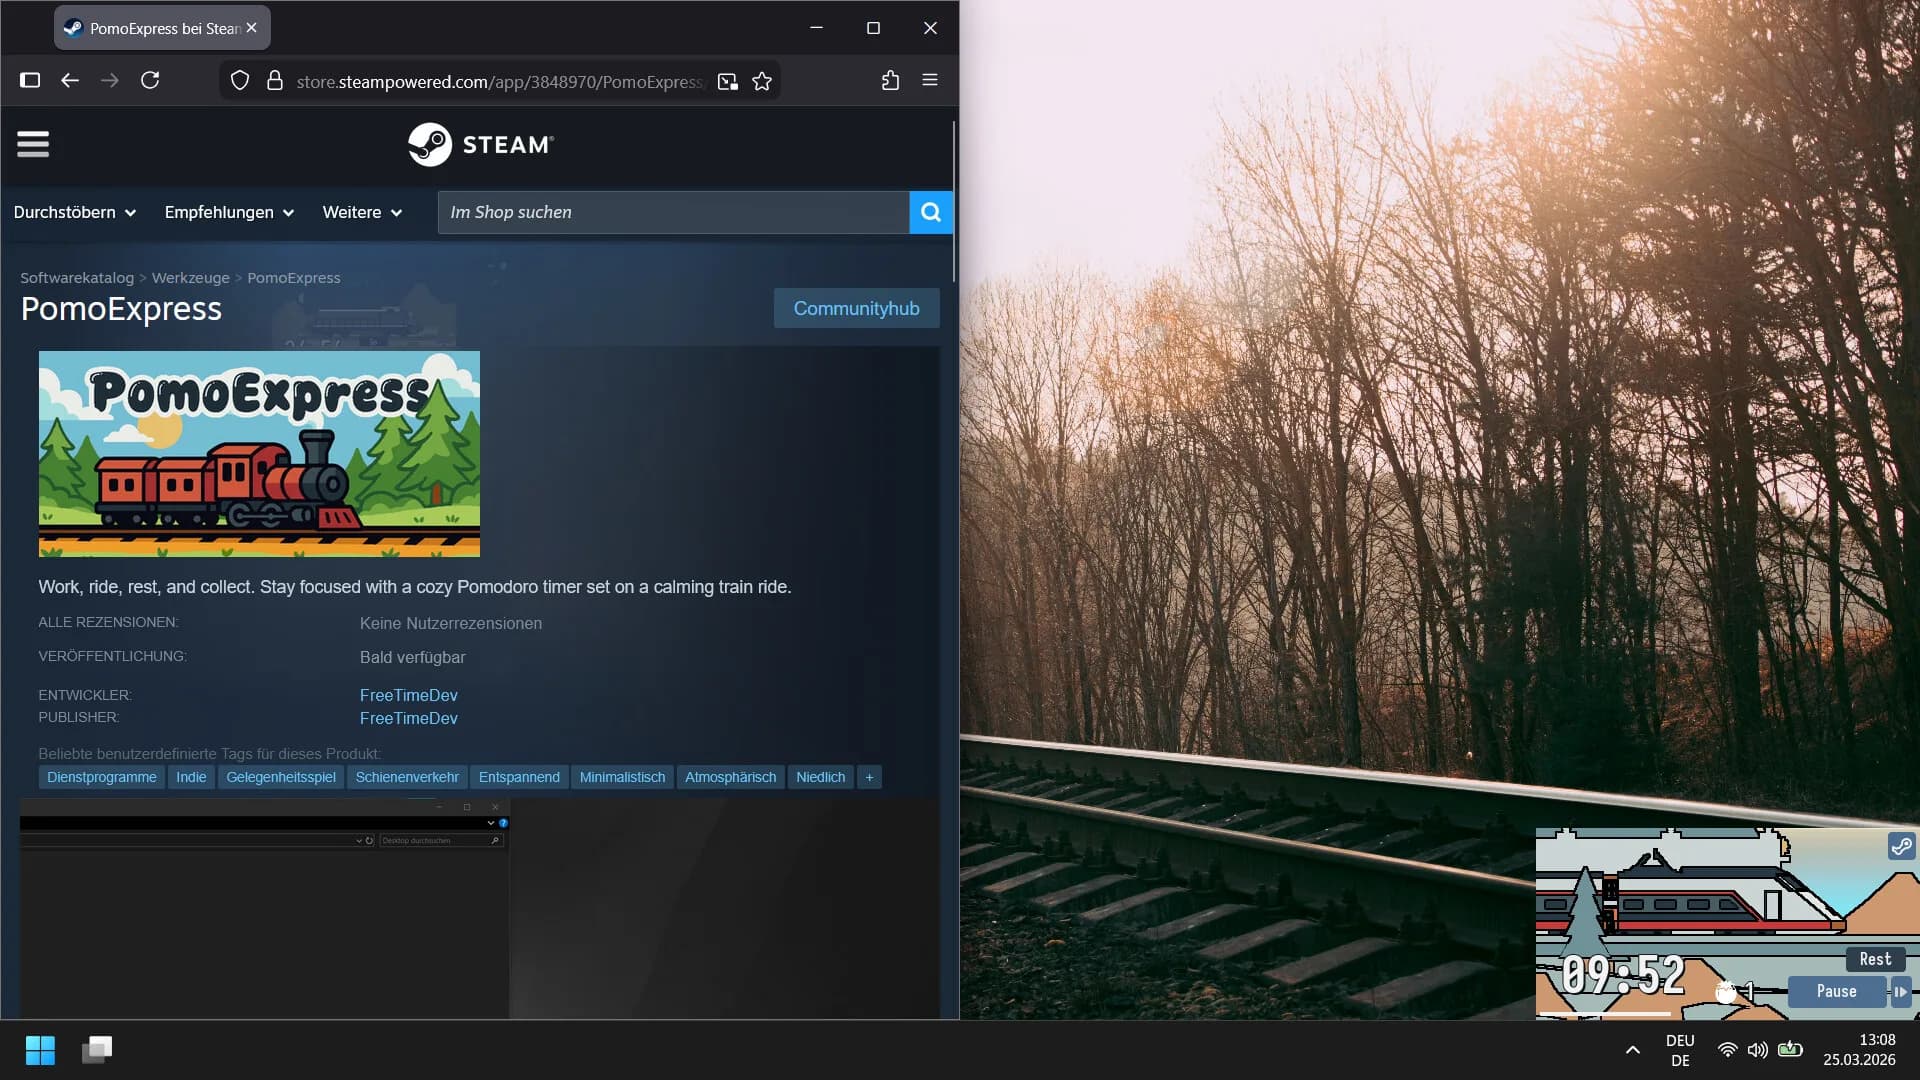1920x1080 pixels.
Task: Open the Steam page from PomoExpress widget
Action: [1901, 847]
